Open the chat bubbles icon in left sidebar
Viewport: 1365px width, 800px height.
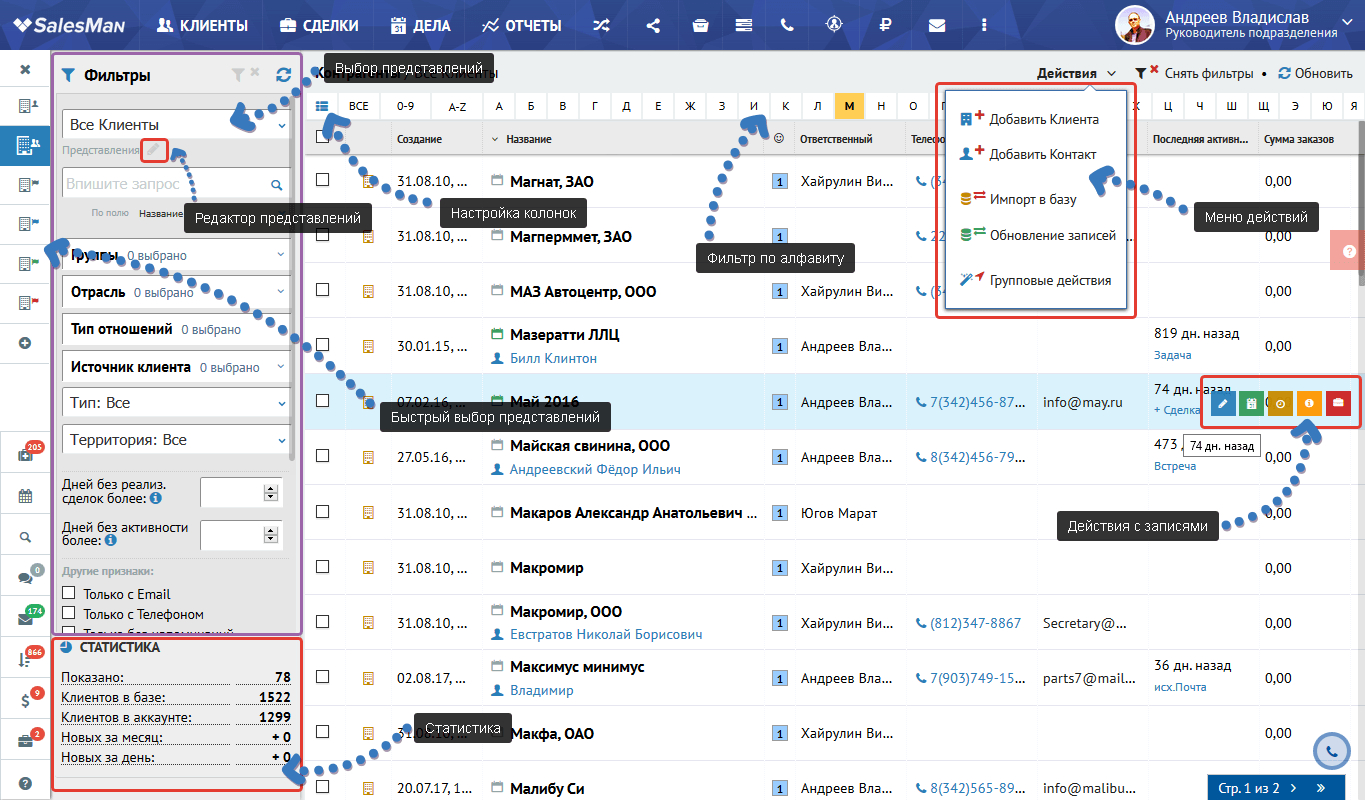25,578
